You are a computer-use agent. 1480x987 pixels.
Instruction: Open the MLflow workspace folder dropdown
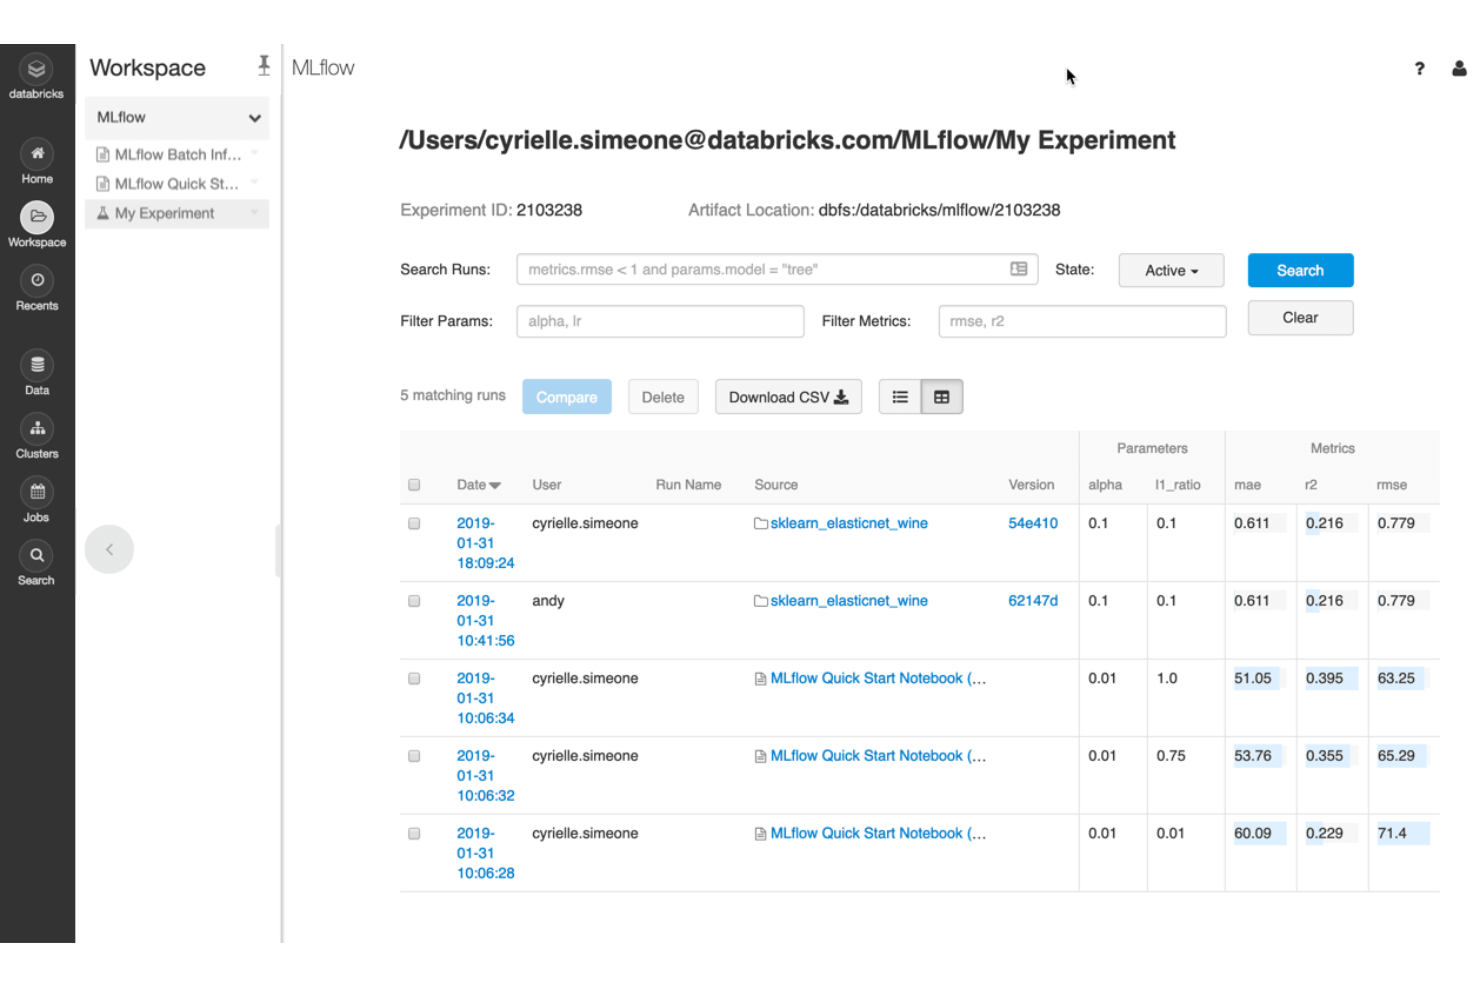253,117
